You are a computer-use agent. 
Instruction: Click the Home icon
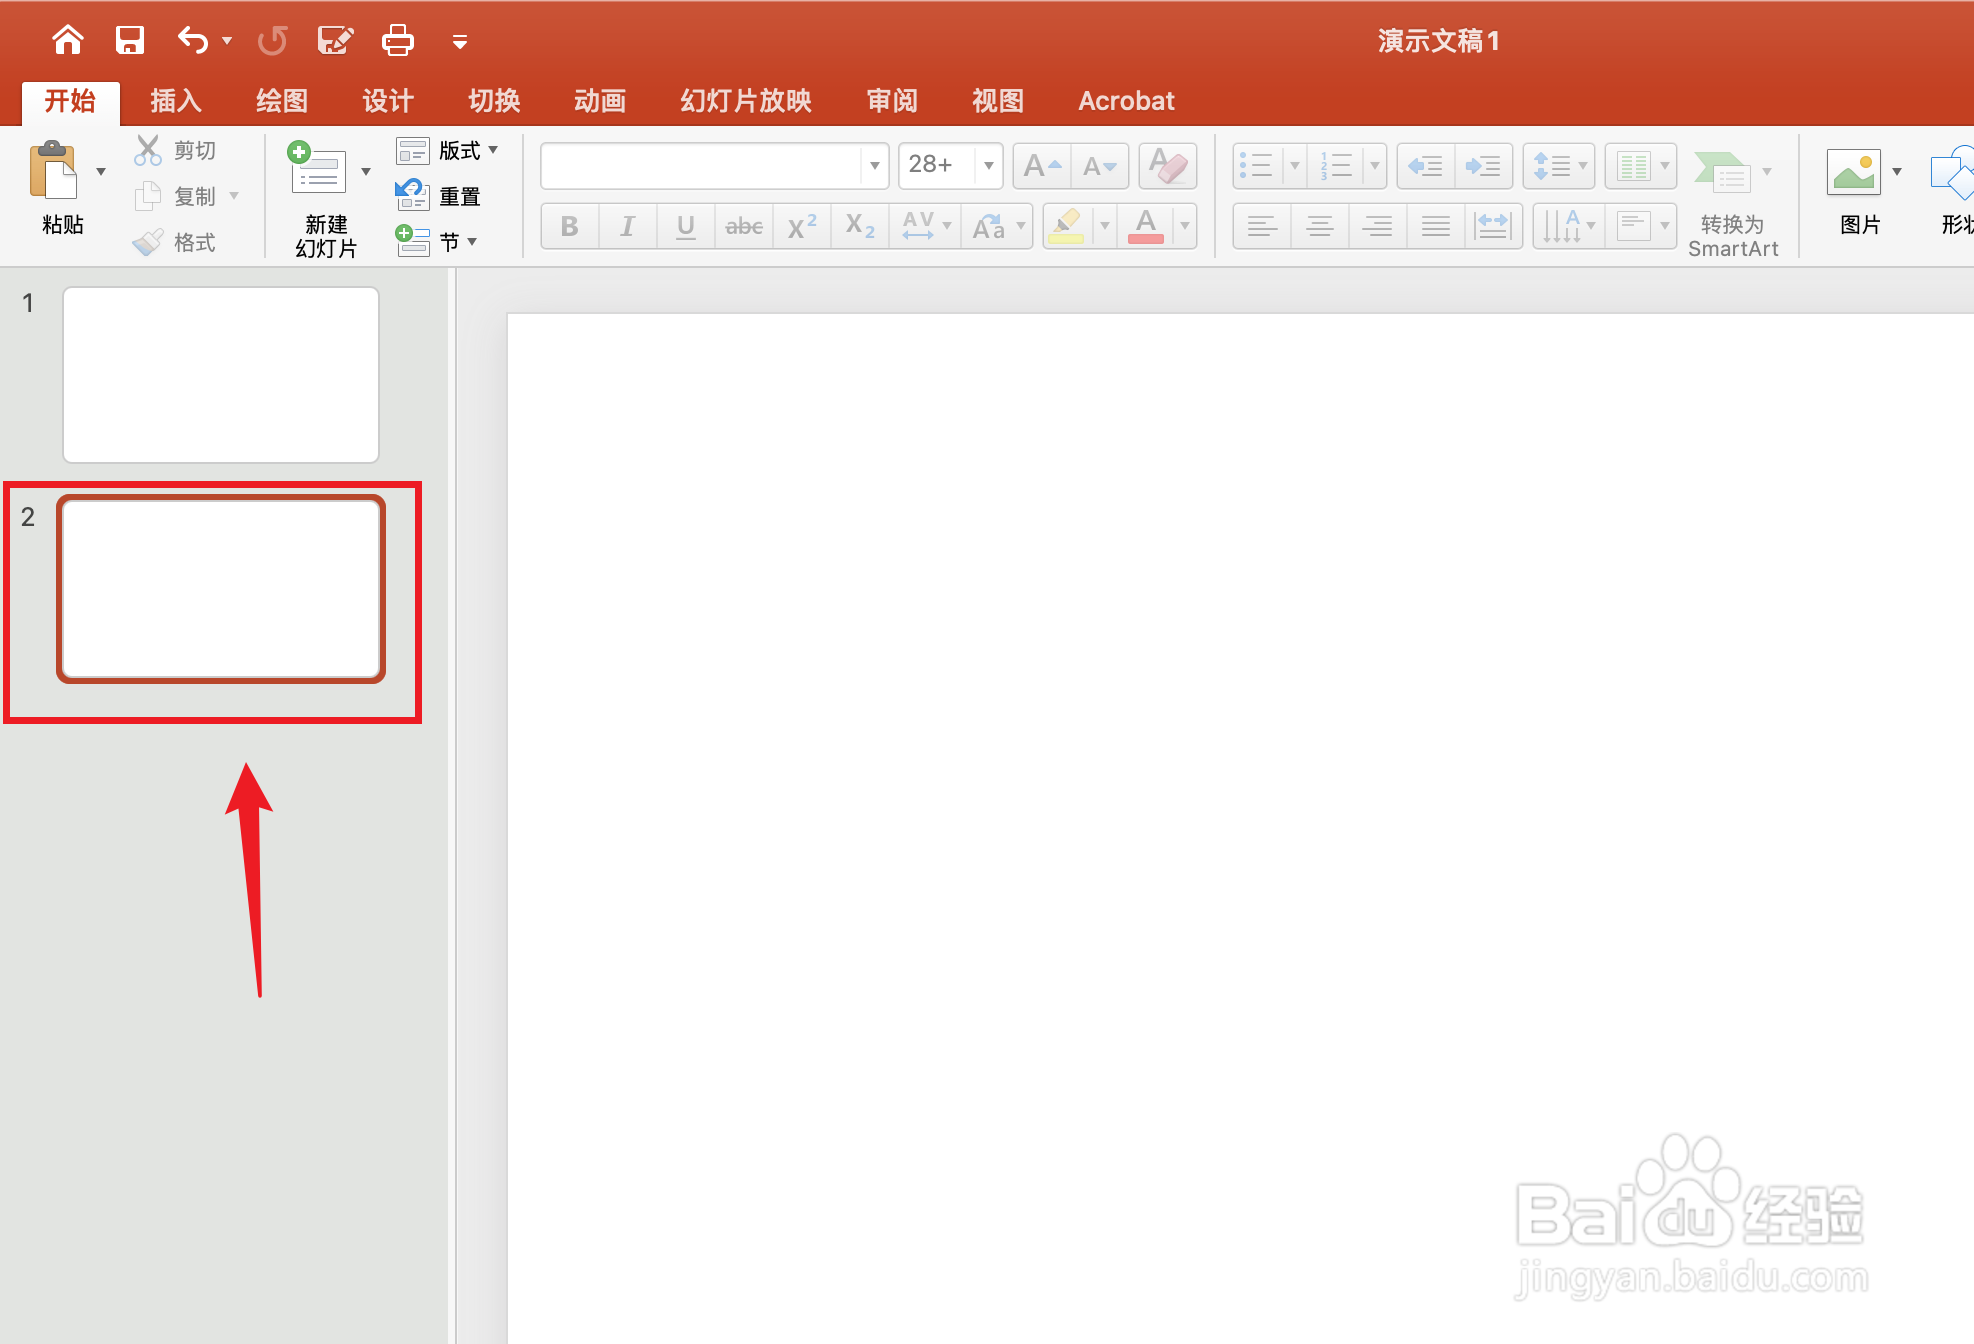[x=68, y=41]
